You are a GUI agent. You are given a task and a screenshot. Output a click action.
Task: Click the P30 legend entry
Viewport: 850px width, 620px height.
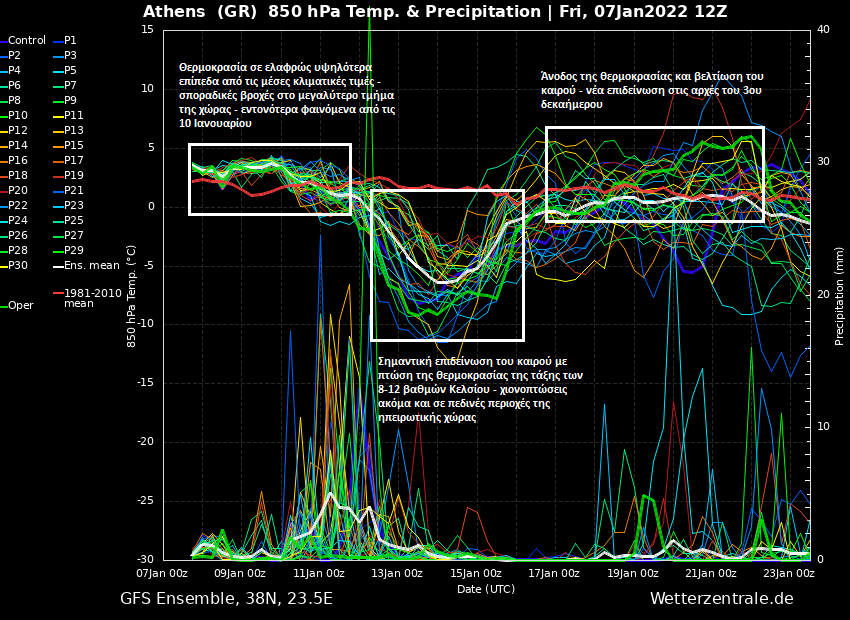click(18, 266)
